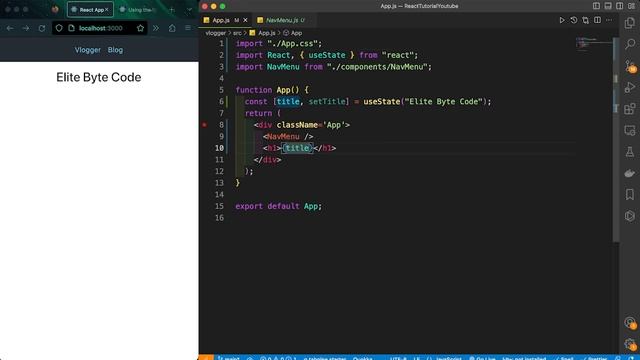Image resolution: width=640 pixels, height=360 pixels.
Task: Open the Testing flask panel
Action: [630, 152]
